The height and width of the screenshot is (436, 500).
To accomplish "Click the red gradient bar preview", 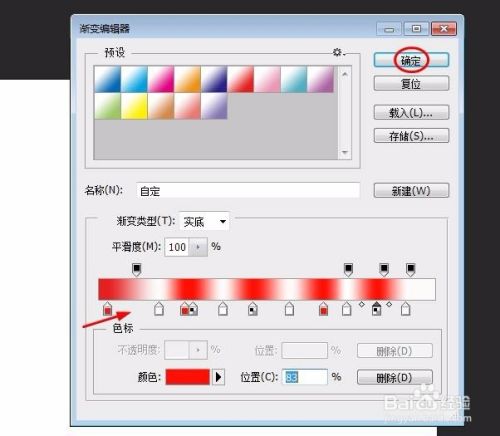I will [267, 289].
